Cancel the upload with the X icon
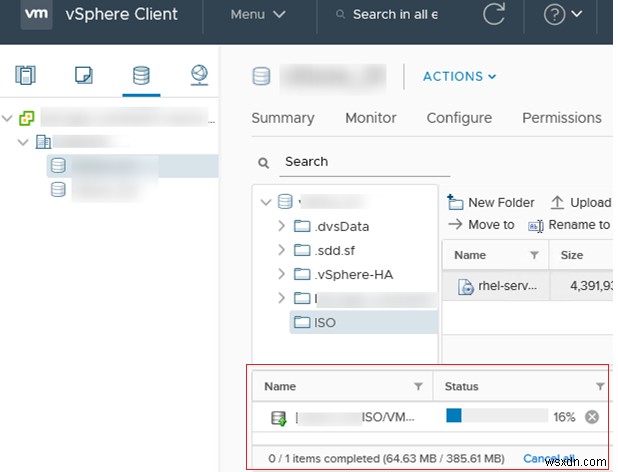The height and width of the screenshot is (472, 618). (592, 417)
